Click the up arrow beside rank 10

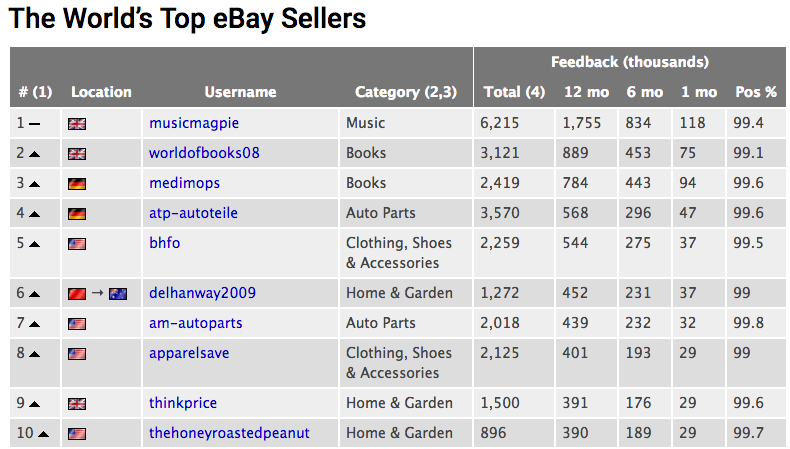[x=43, y=434]
